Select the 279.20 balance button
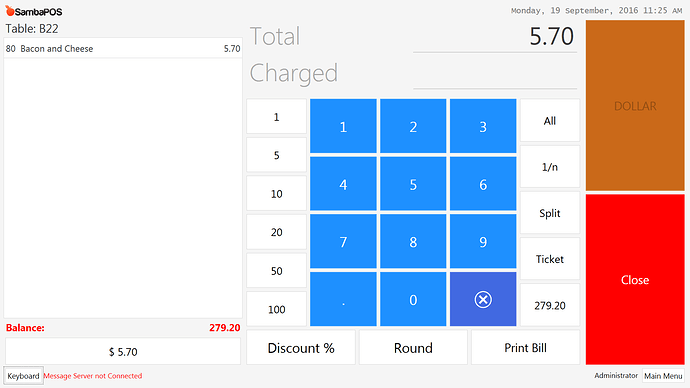This screenshot has width=690, height=388. 550,305
